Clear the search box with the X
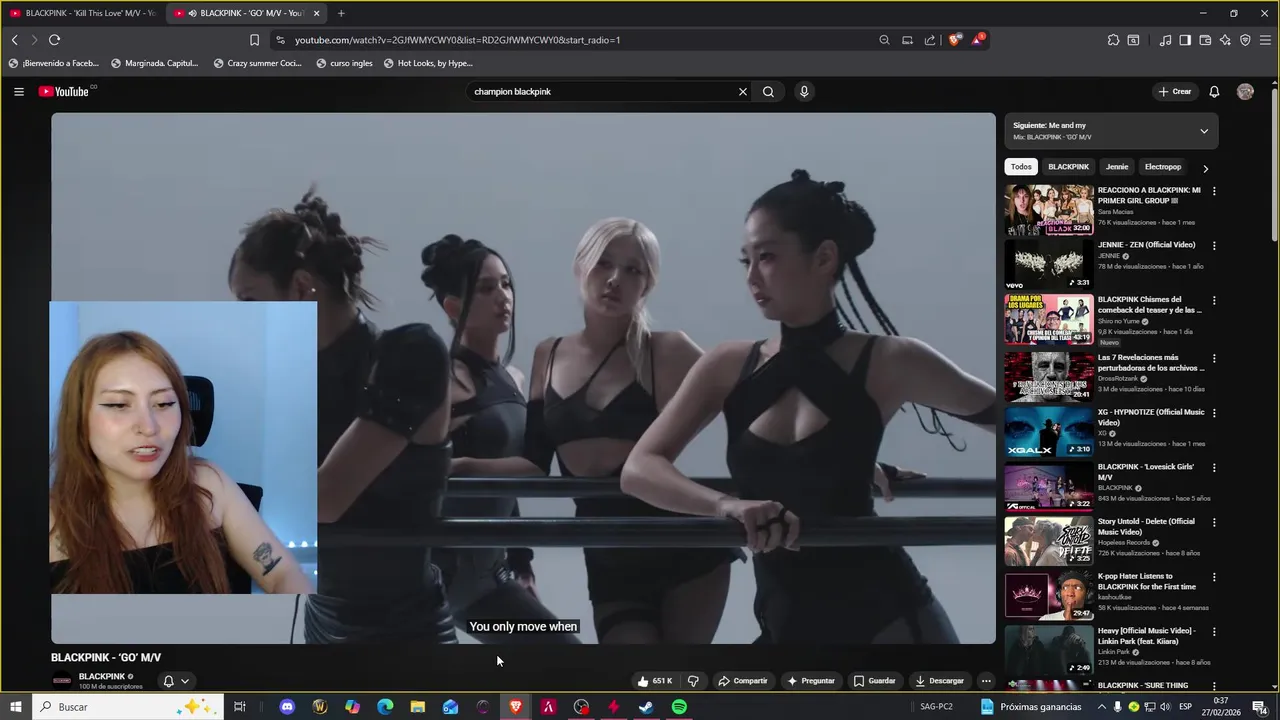 coord(742,91)
